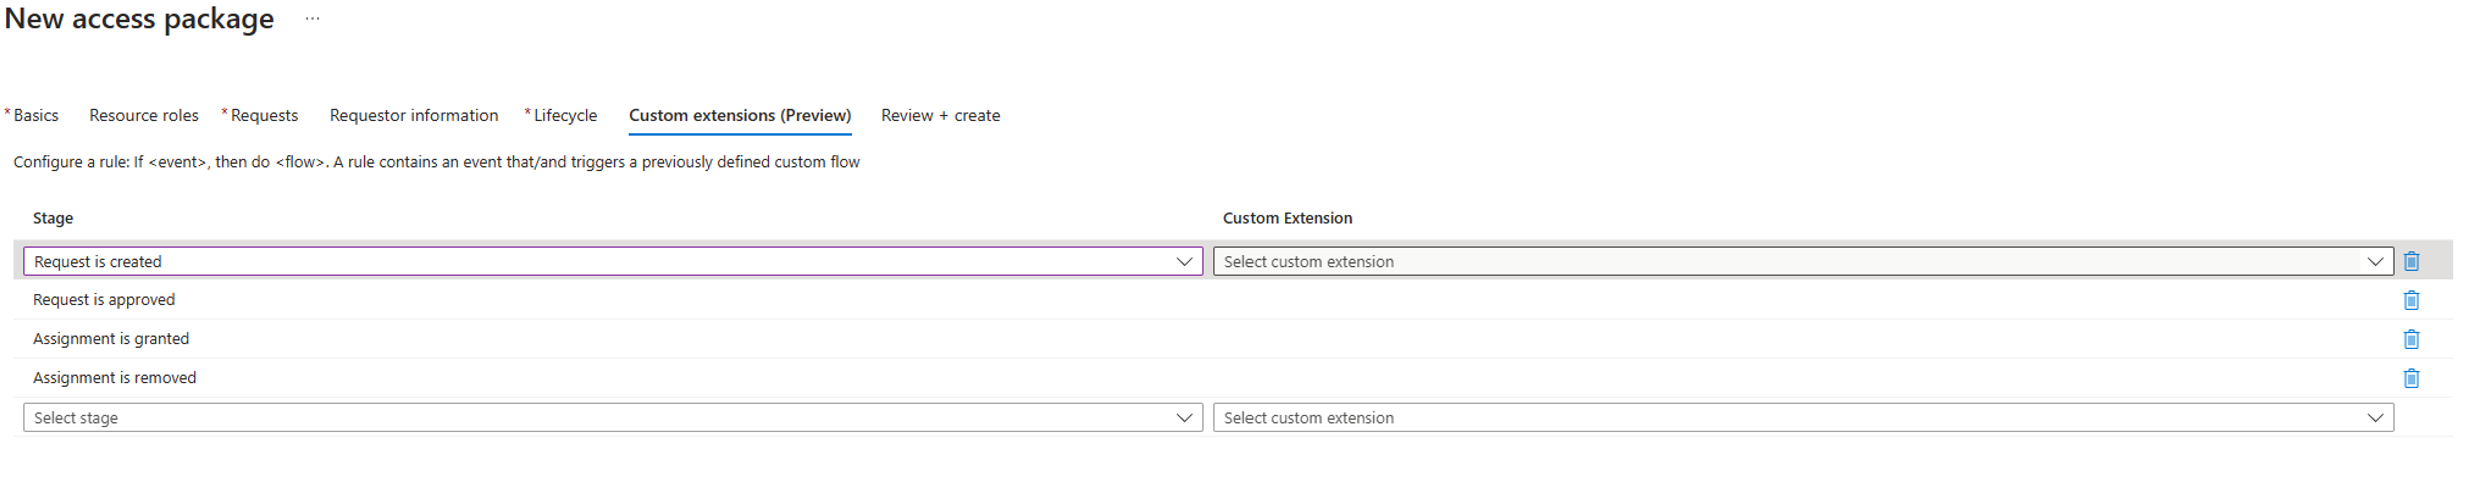Delete the Request is created rule
The width and height of the screenshot is (2492, 484).
coord(2411,261)
